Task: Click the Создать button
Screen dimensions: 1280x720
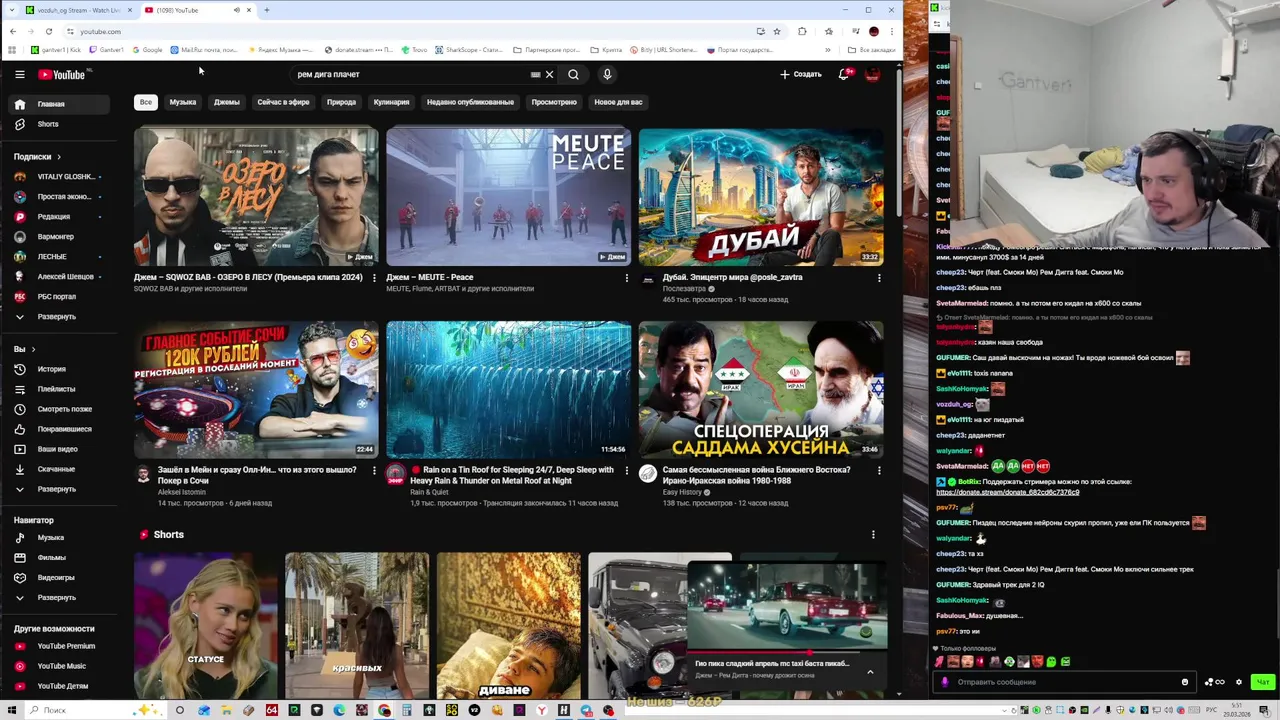Action: coord(801,74)
